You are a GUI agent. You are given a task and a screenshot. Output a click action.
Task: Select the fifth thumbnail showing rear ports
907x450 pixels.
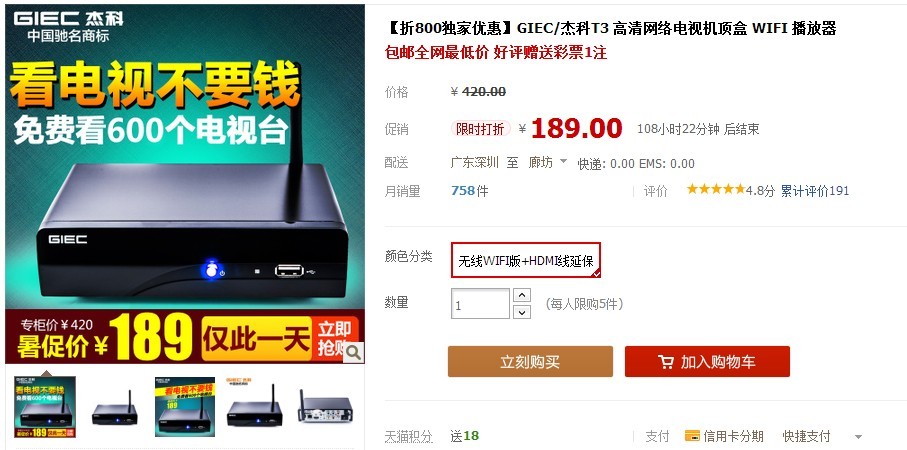325,407
